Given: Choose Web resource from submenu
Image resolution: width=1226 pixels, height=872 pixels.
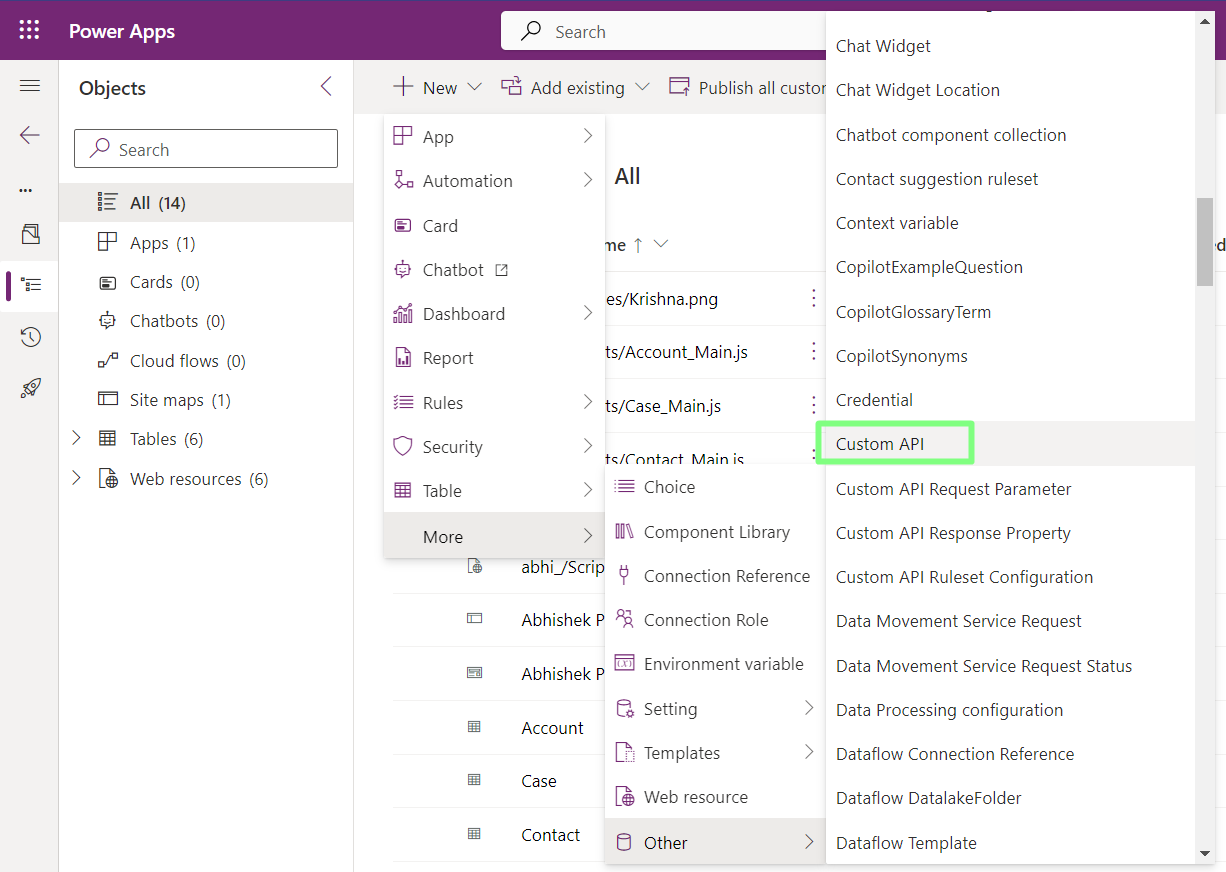Looking at the screenshot, I should pyautogui.click(x=715, y=797).
